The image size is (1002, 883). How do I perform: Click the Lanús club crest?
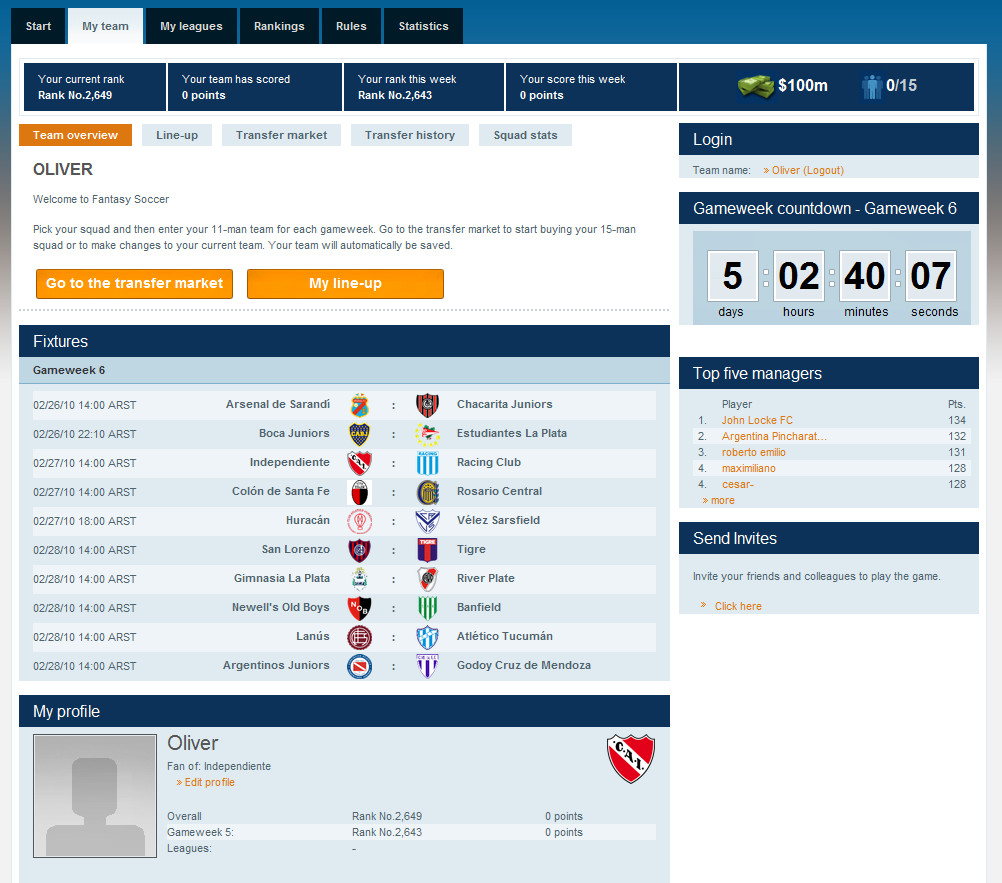pos(360,637)
